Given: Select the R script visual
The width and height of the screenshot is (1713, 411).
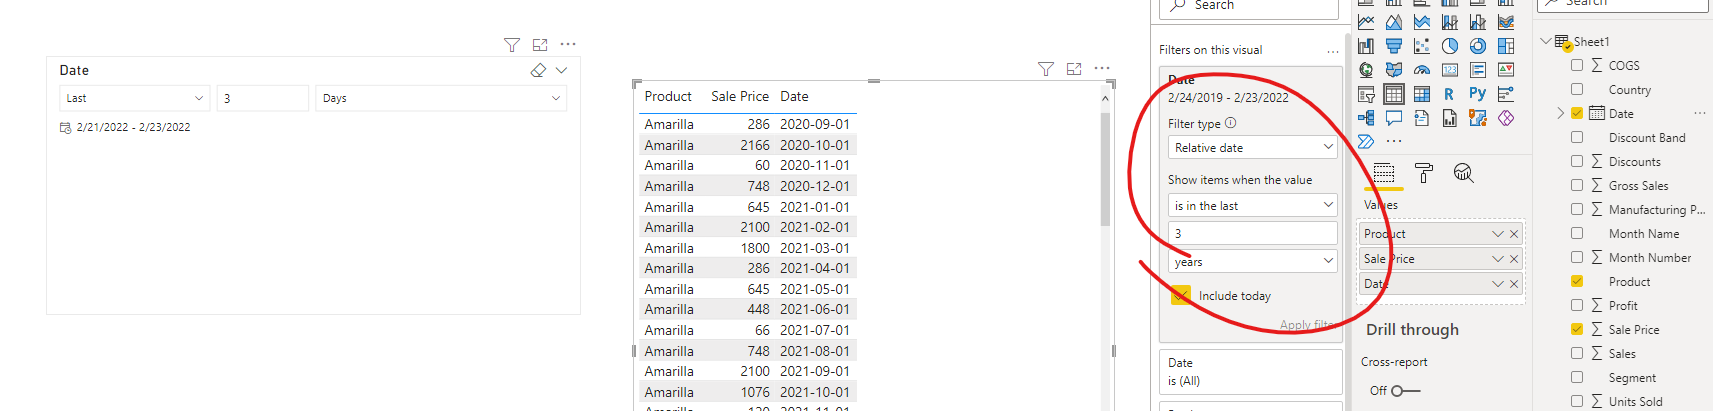Looking at the screenshot, I should [1450, 94].
